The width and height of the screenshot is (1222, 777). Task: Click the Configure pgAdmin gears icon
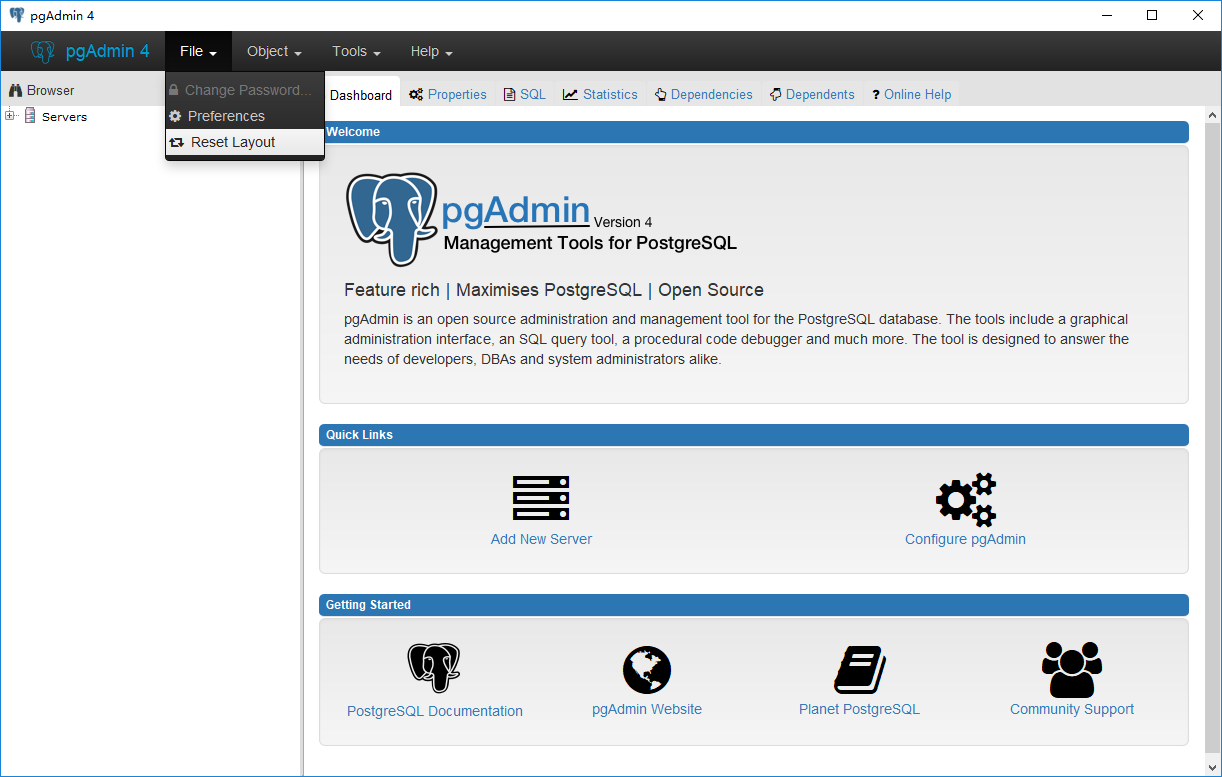point(965,499)
